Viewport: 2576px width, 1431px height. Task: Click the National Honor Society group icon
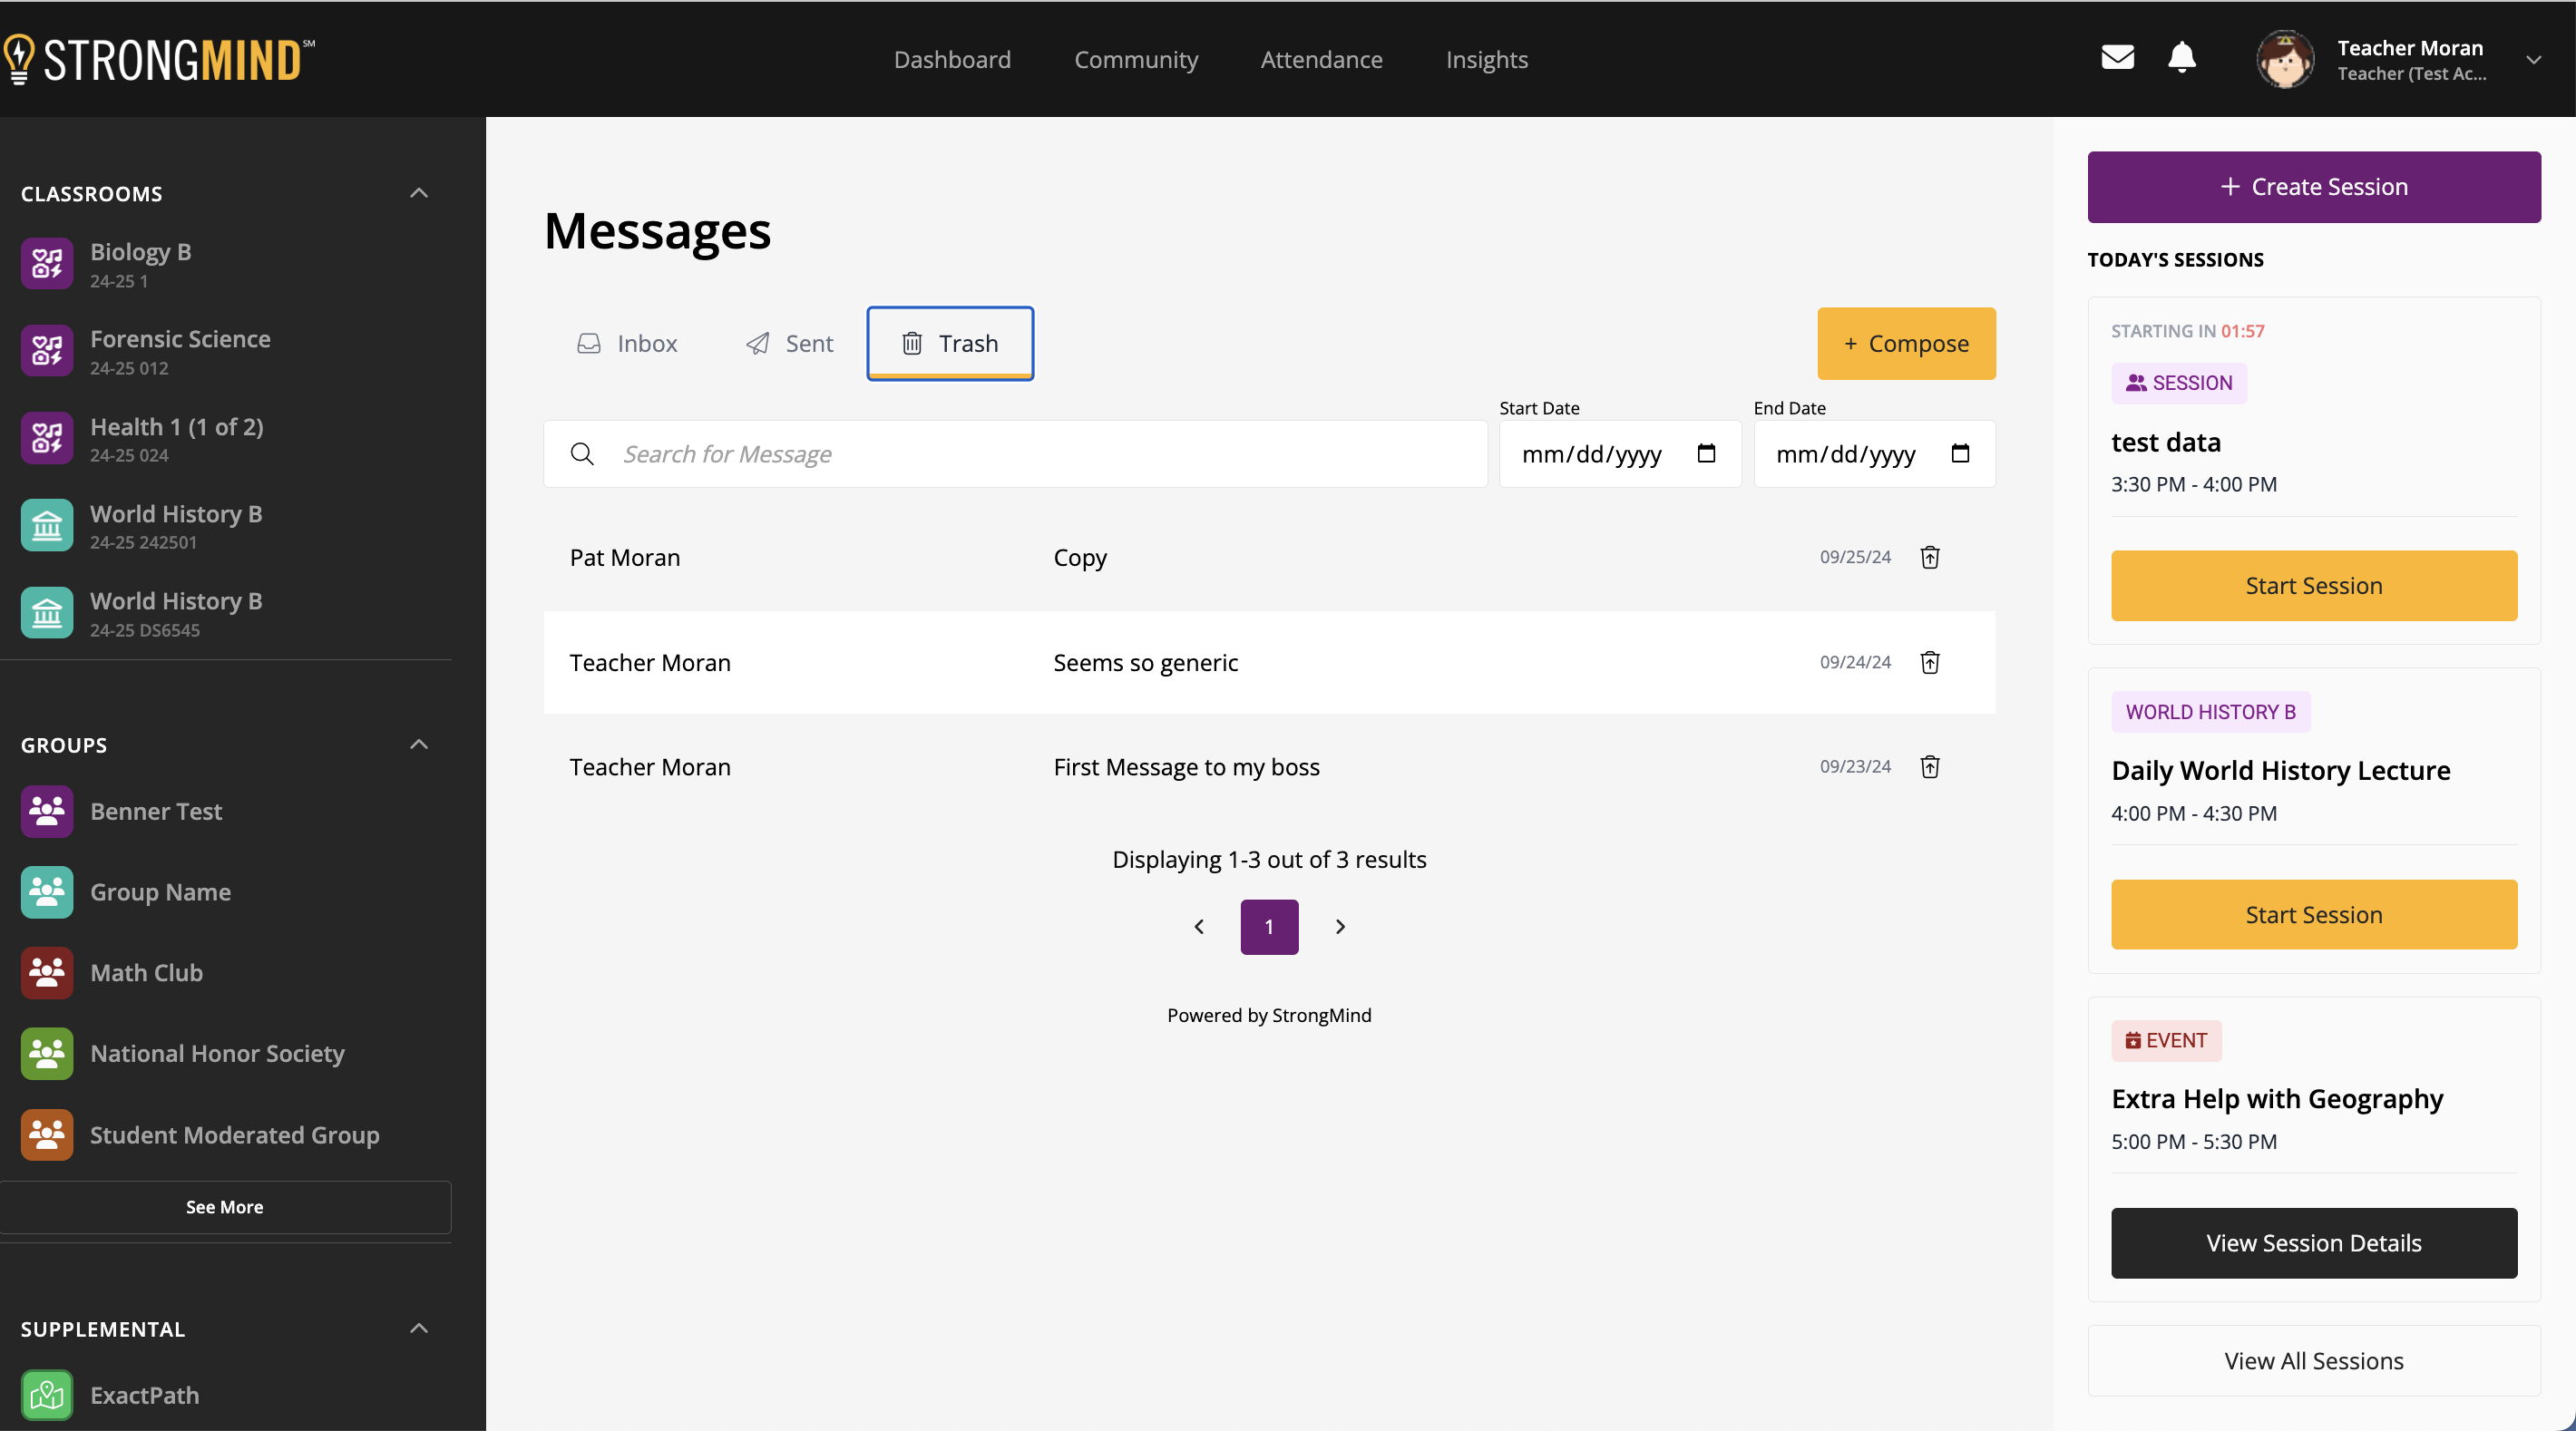click(x=46, y=1052)
